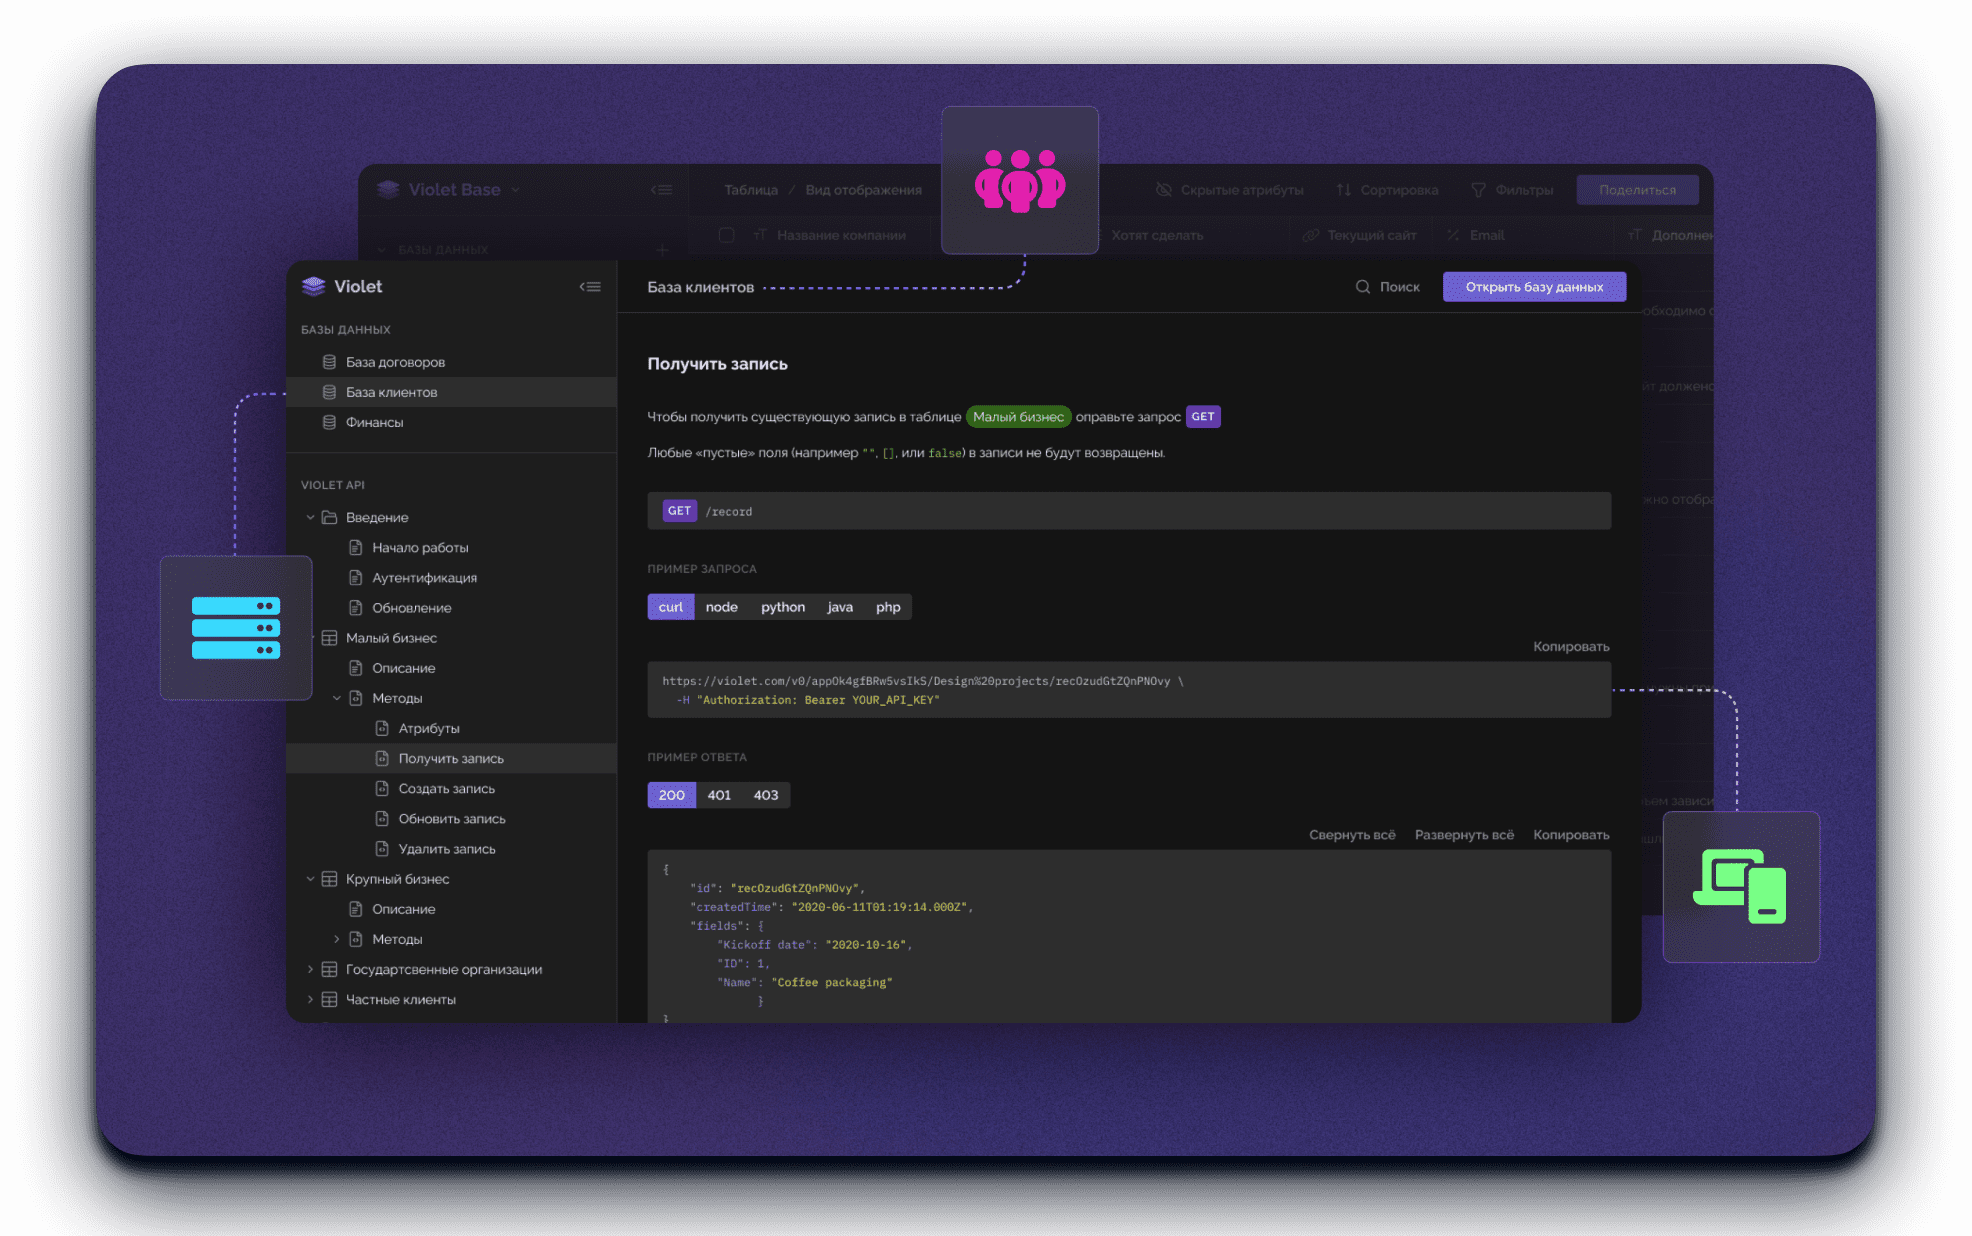The height and width of the screenshot is (1236, 1972).
Task: Expand the Государственные организации tree node
Action: [310, 970]
